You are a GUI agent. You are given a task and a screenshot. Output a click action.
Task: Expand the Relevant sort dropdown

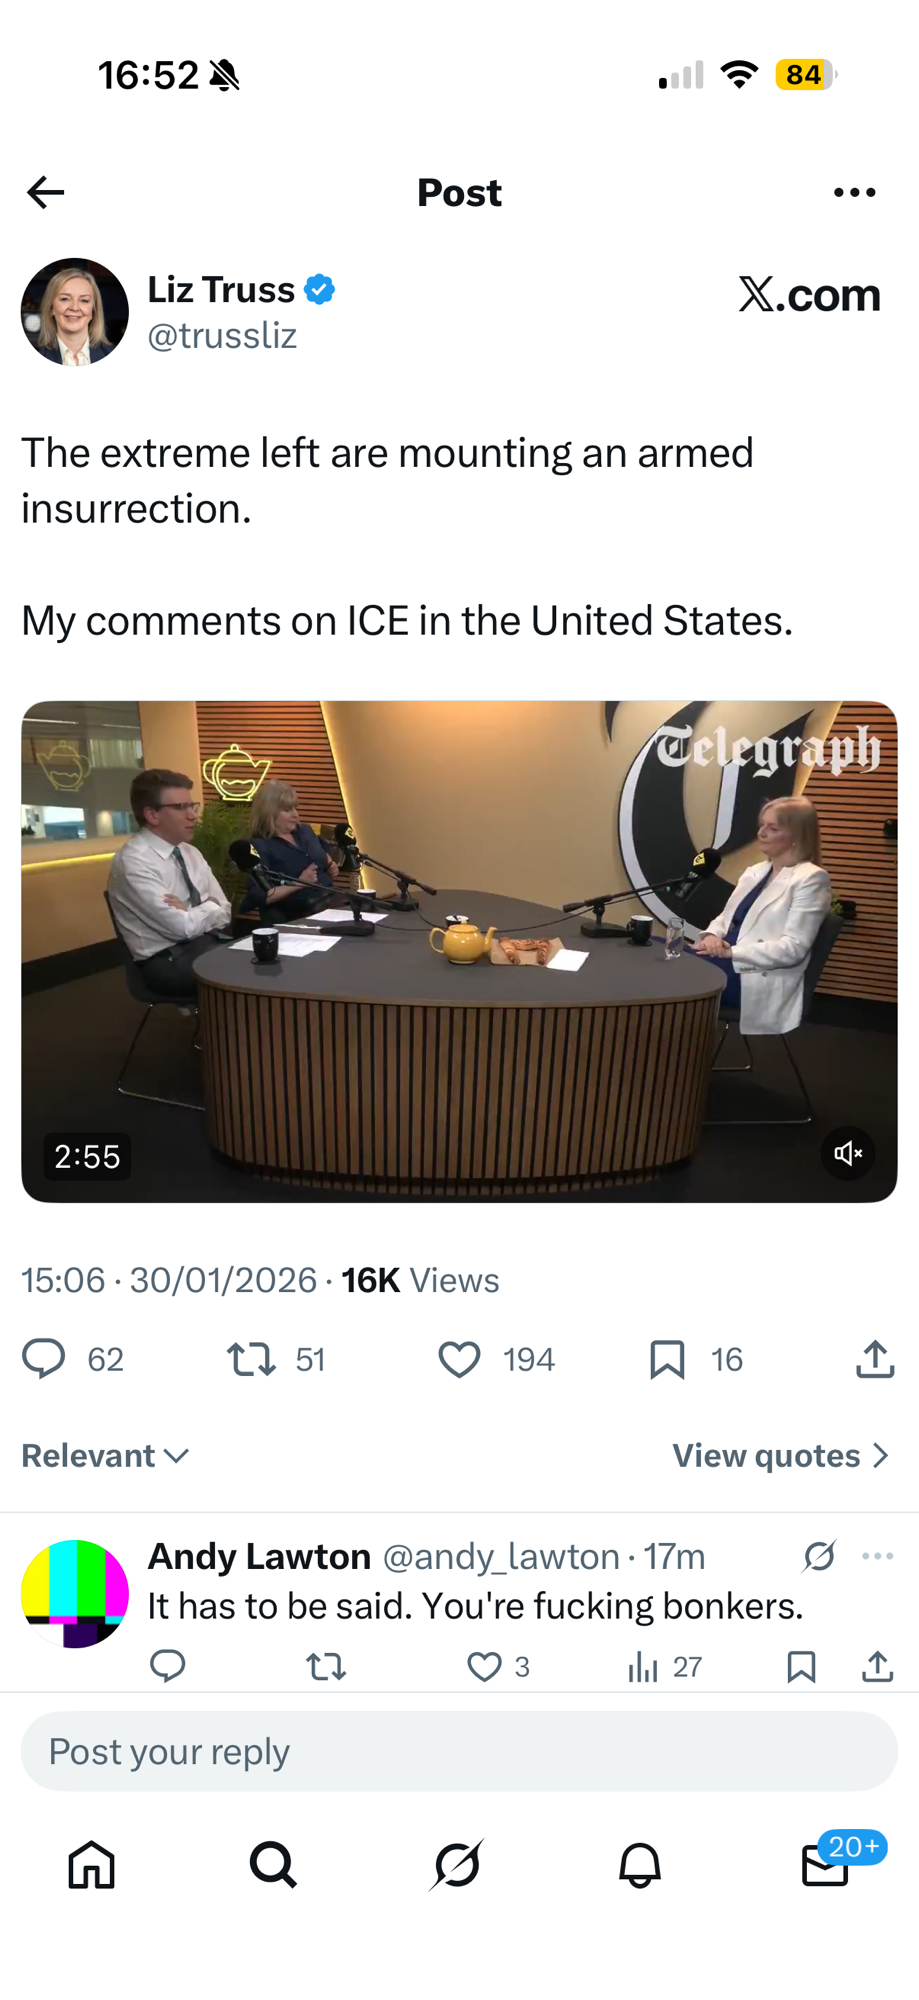[x=105, y=1456]
